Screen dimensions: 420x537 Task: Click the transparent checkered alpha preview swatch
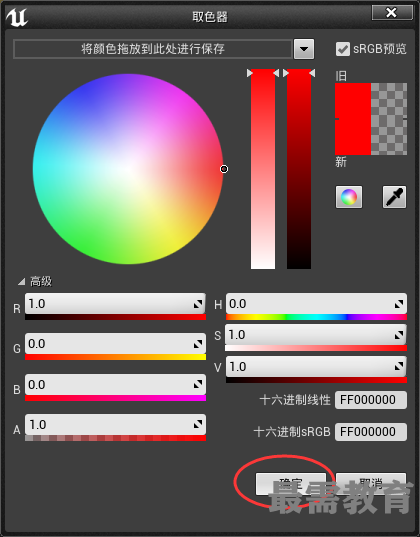pos(389,119)
